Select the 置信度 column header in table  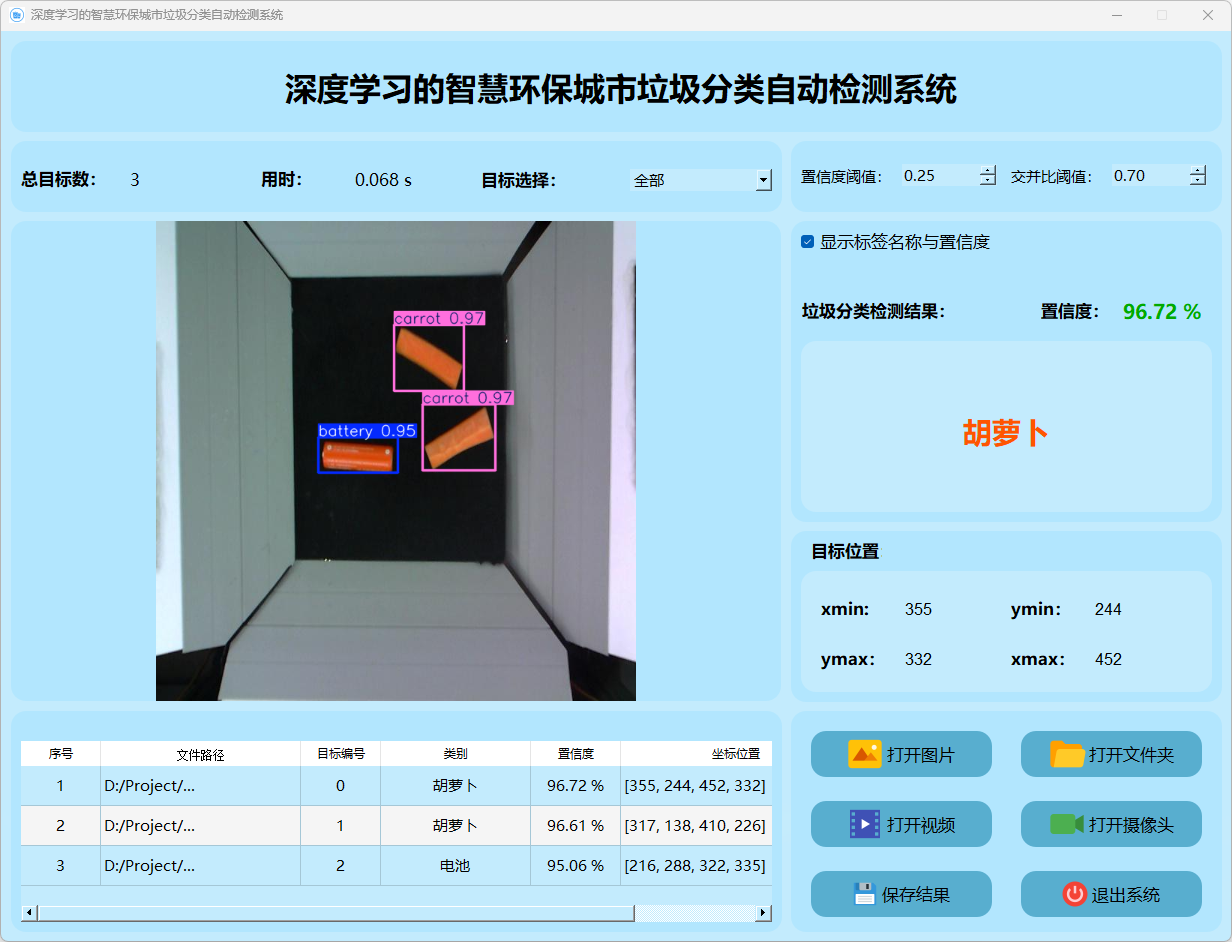click(575, 754)
